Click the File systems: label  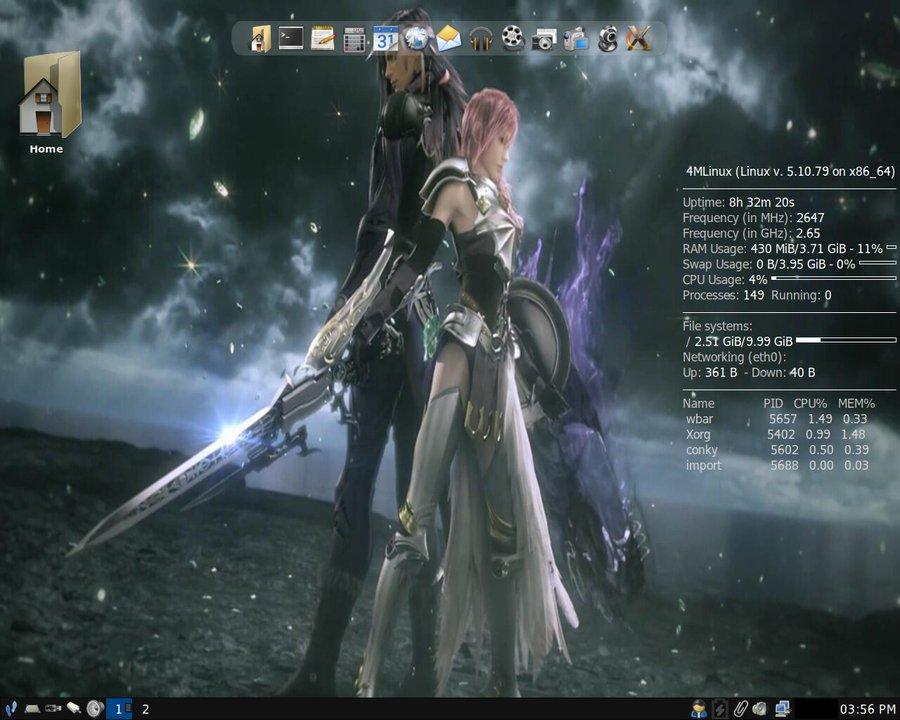point(717,326)
